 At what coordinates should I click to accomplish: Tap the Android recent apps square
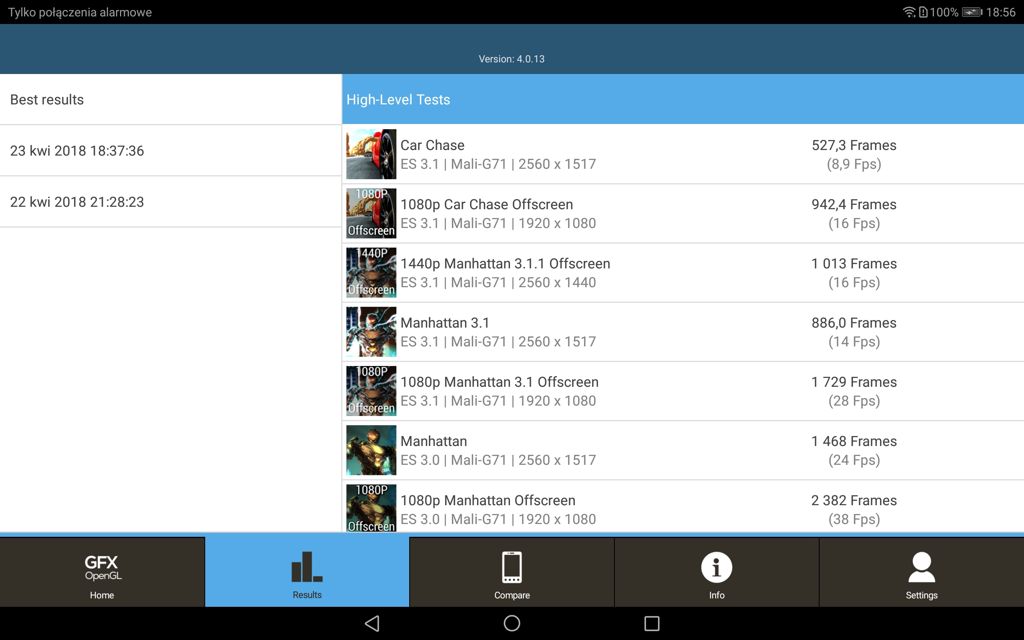coord(652,623)
